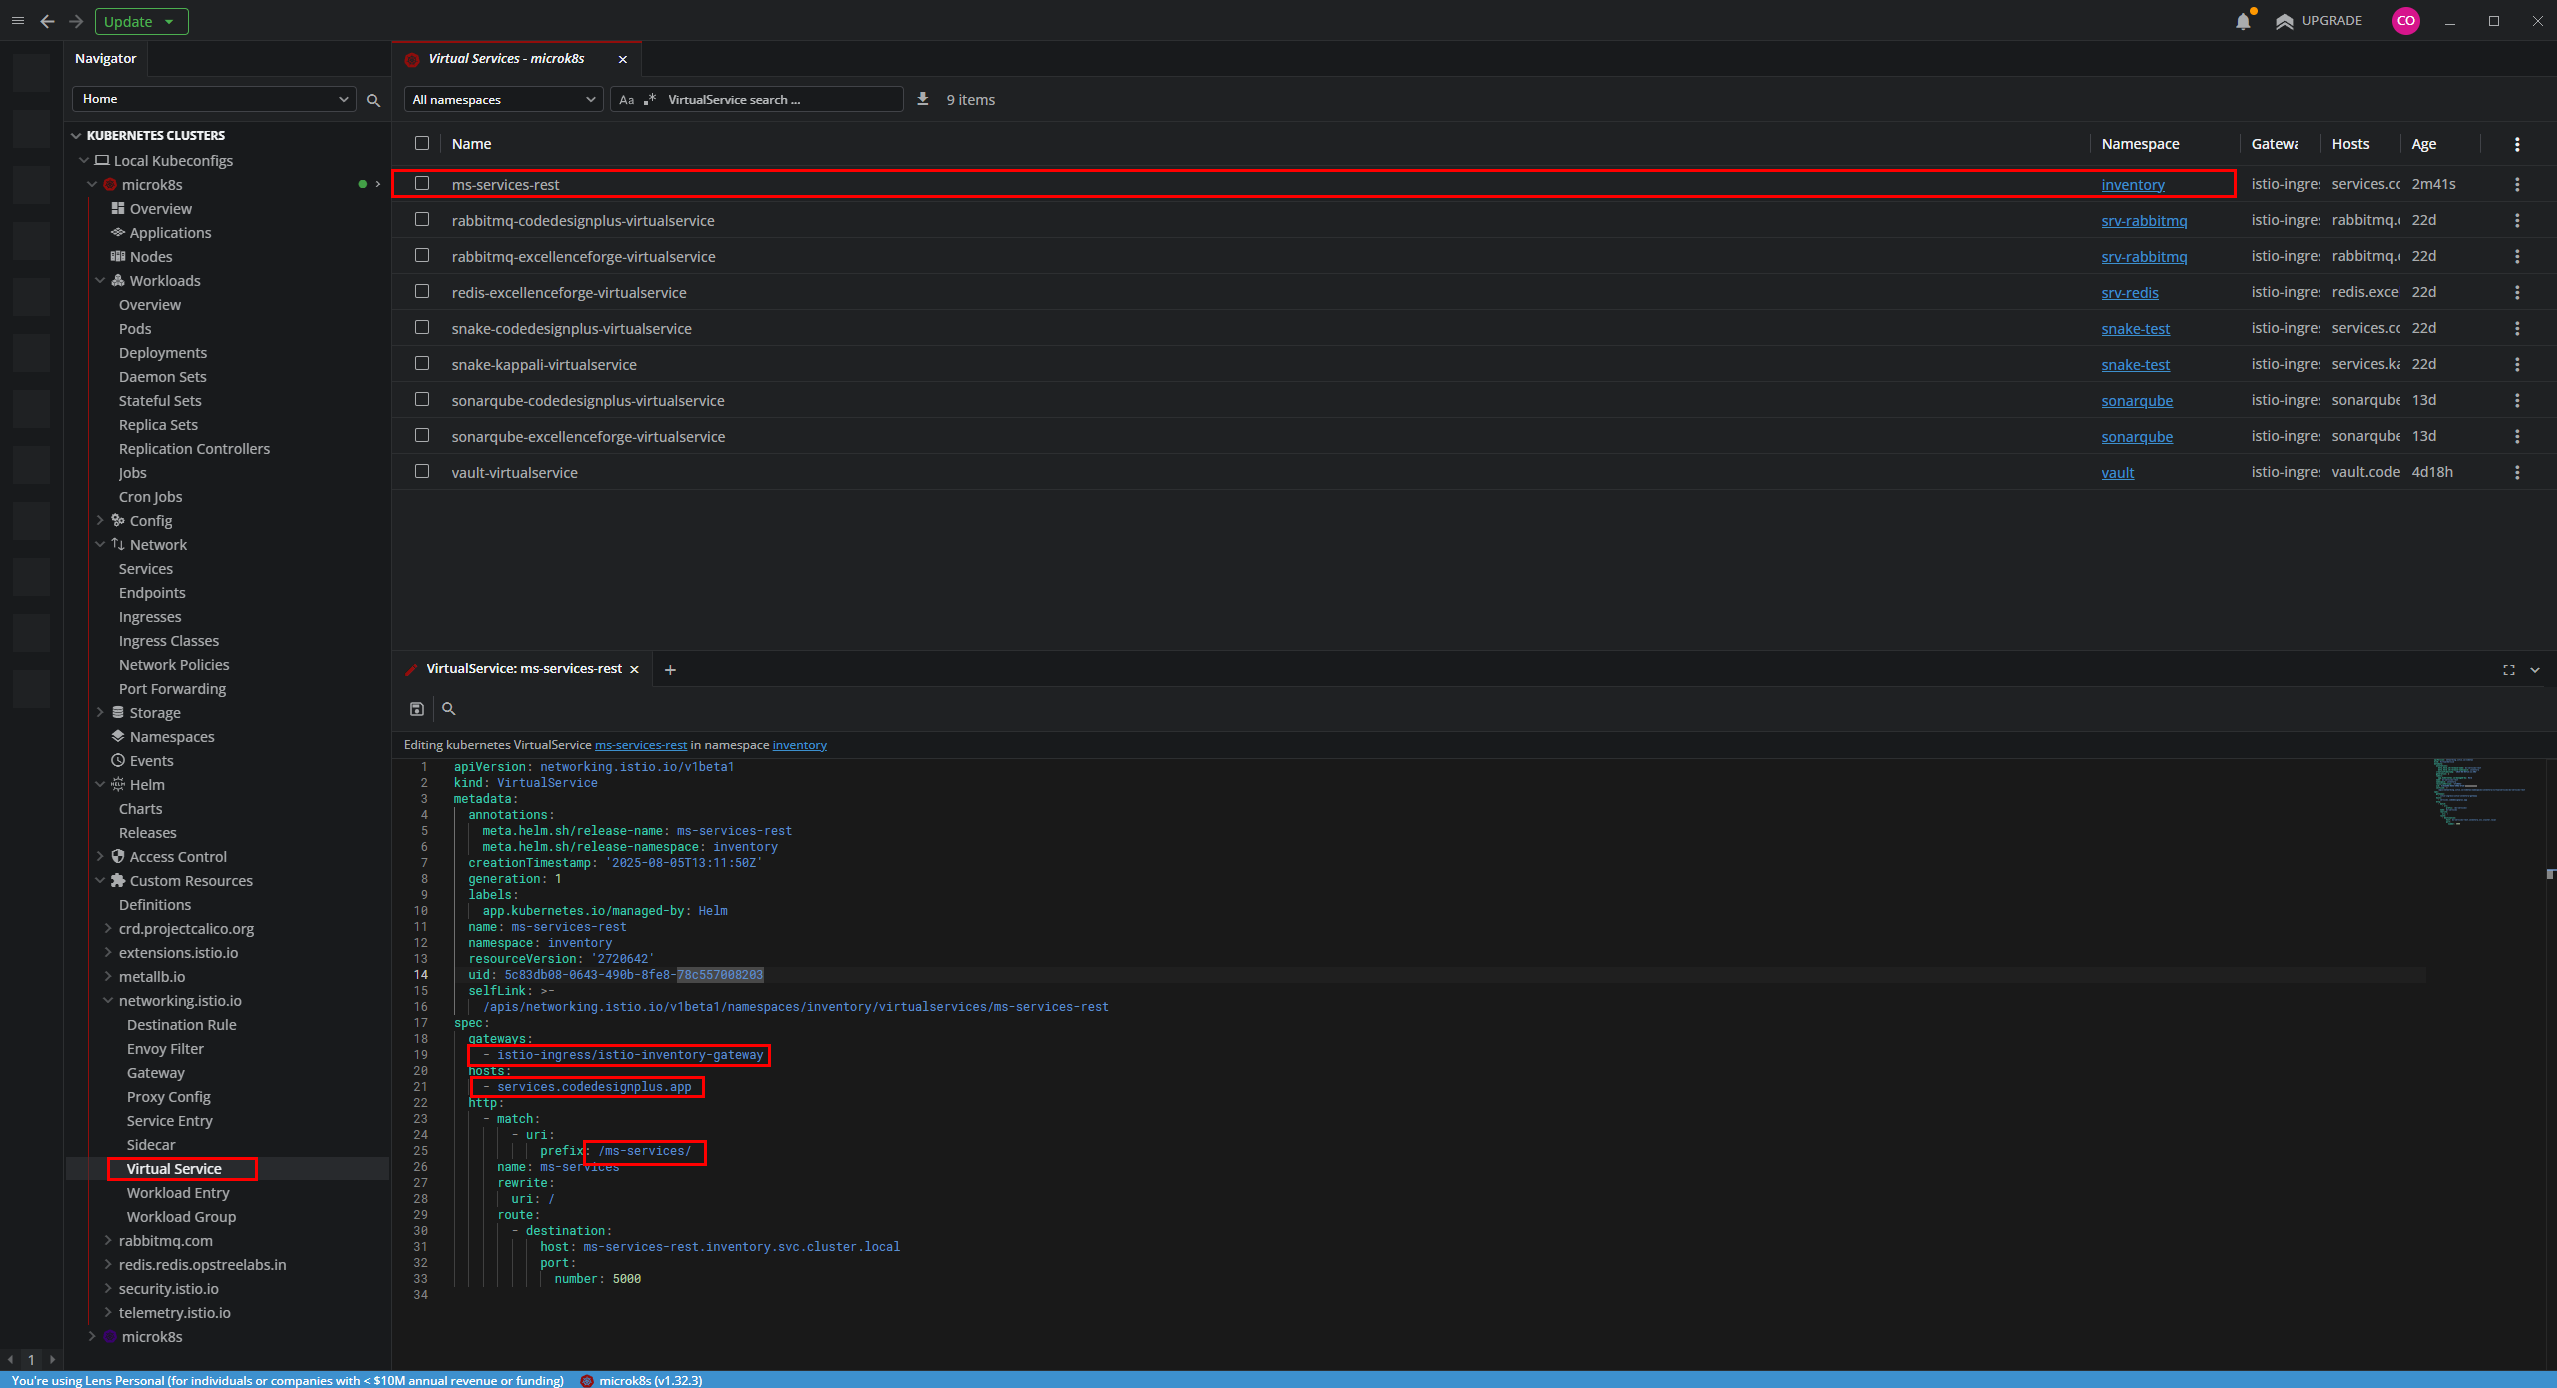Open the Update dropdown button
Screen dimensions: 2557x1388
click(141, 21)
